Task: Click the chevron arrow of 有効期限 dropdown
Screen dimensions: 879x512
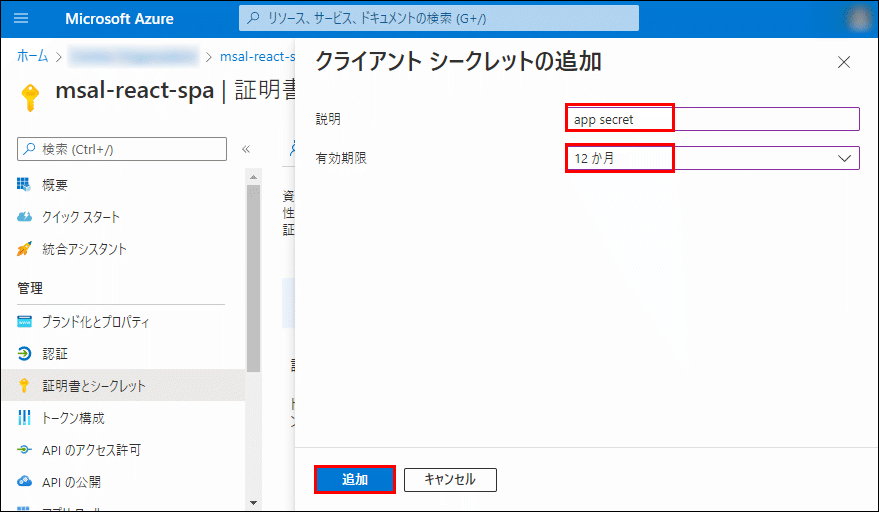Action: [844, 158]
